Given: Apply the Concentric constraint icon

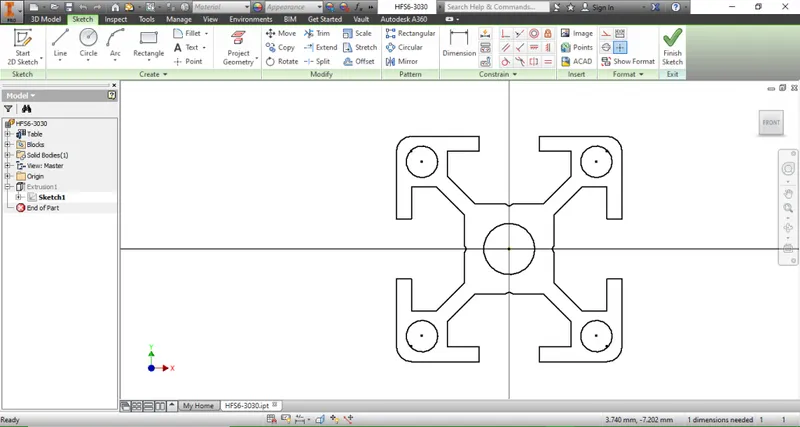Looking at the screenshot, I should (x=534, y=34).
